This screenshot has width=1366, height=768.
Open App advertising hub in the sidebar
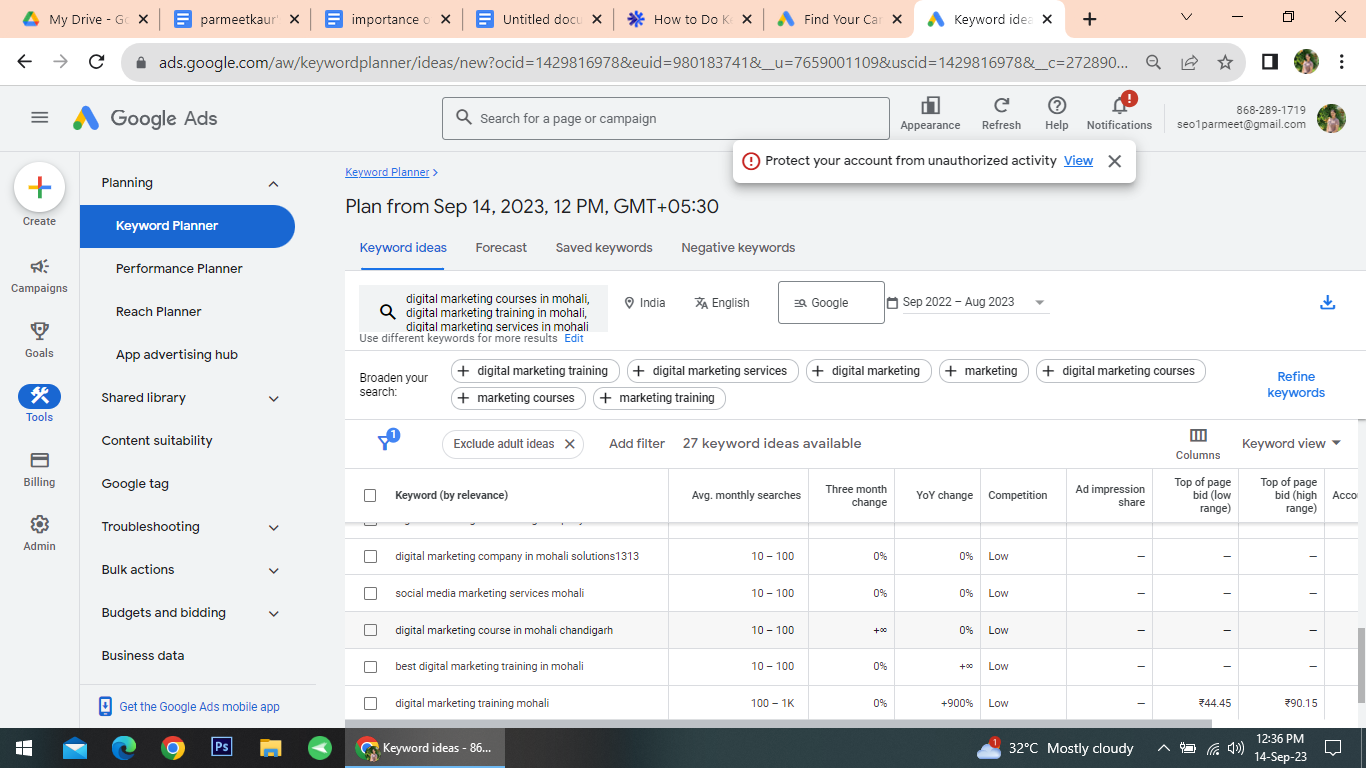177,355
